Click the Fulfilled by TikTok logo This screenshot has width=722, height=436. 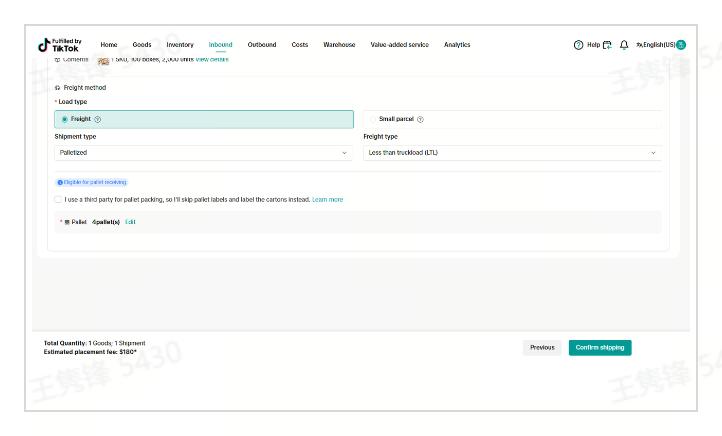59,45
